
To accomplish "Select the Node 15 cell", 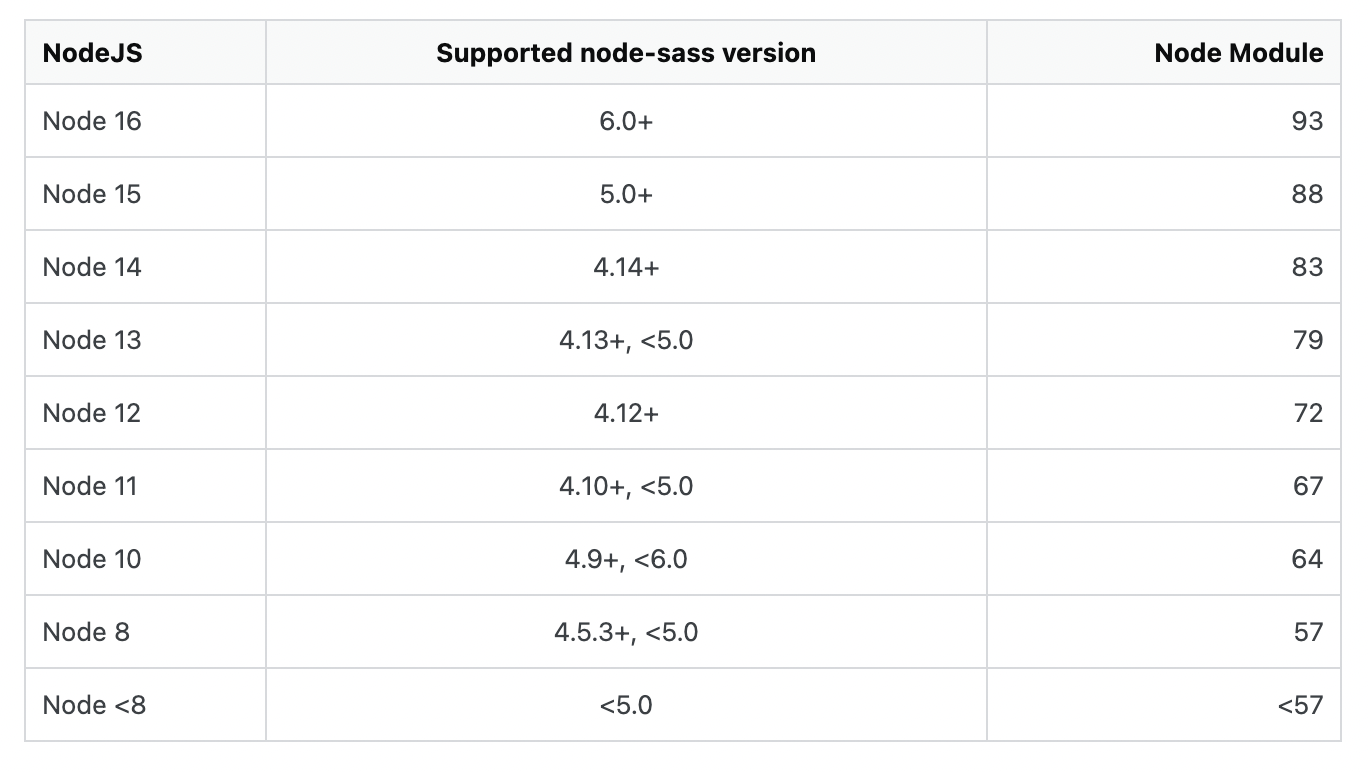I will pyautogui.click(x=145, y=194).
